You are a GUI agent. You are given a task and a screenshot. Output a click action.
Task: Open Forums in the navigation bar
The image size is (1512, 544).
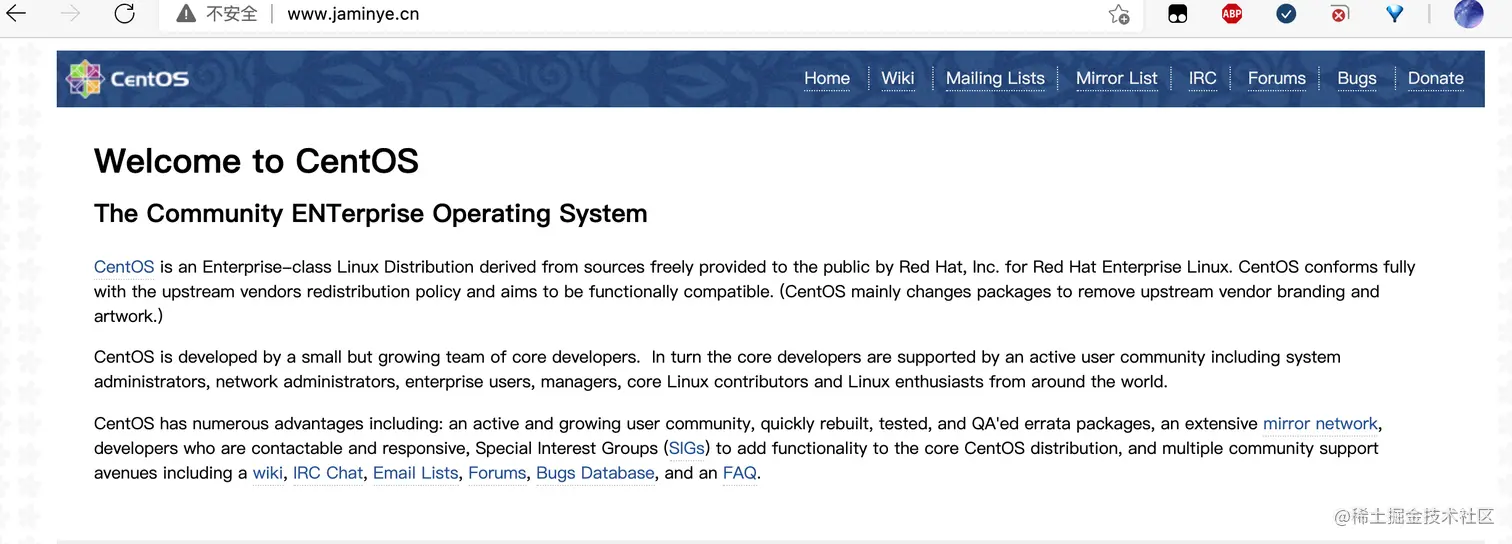click(x=1276, y=79)
